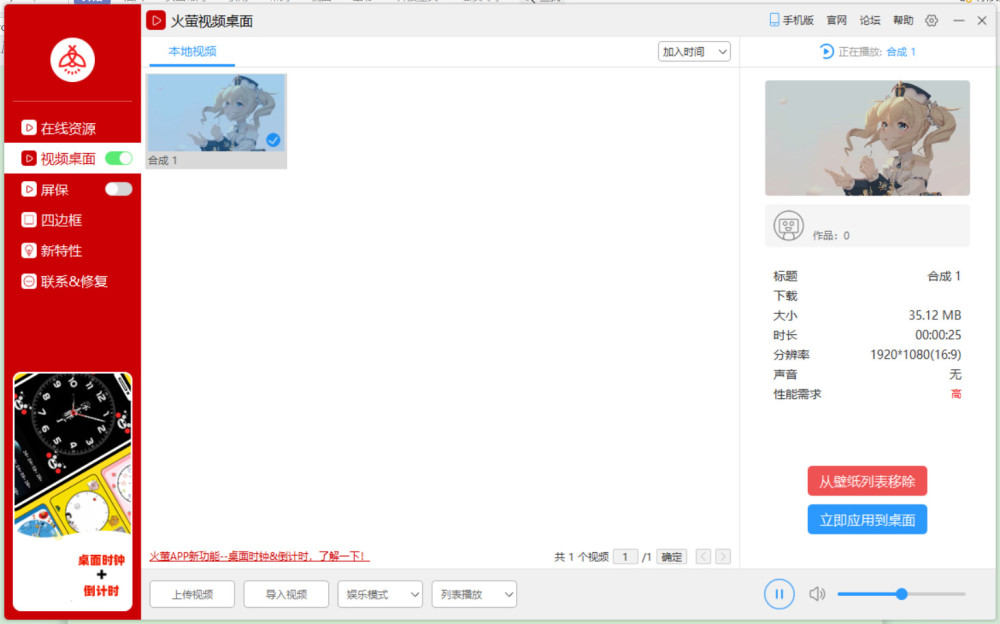Open the 新特性 section
Viewport: 1000px width, 624px height.
point(61,251)
